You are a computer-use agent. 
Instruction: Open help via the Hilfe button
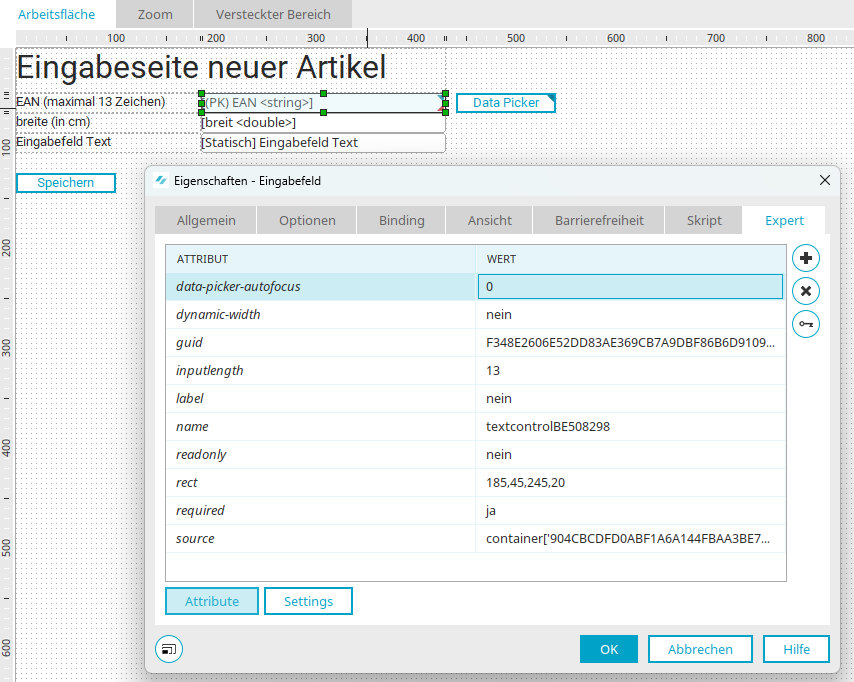(796, 649)
